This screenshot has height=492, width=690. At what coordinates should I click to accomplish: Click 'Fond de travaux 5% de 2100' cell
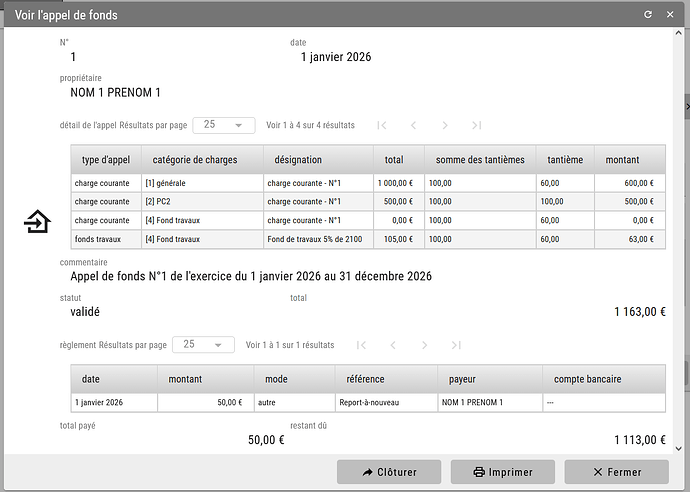point(319,239)
